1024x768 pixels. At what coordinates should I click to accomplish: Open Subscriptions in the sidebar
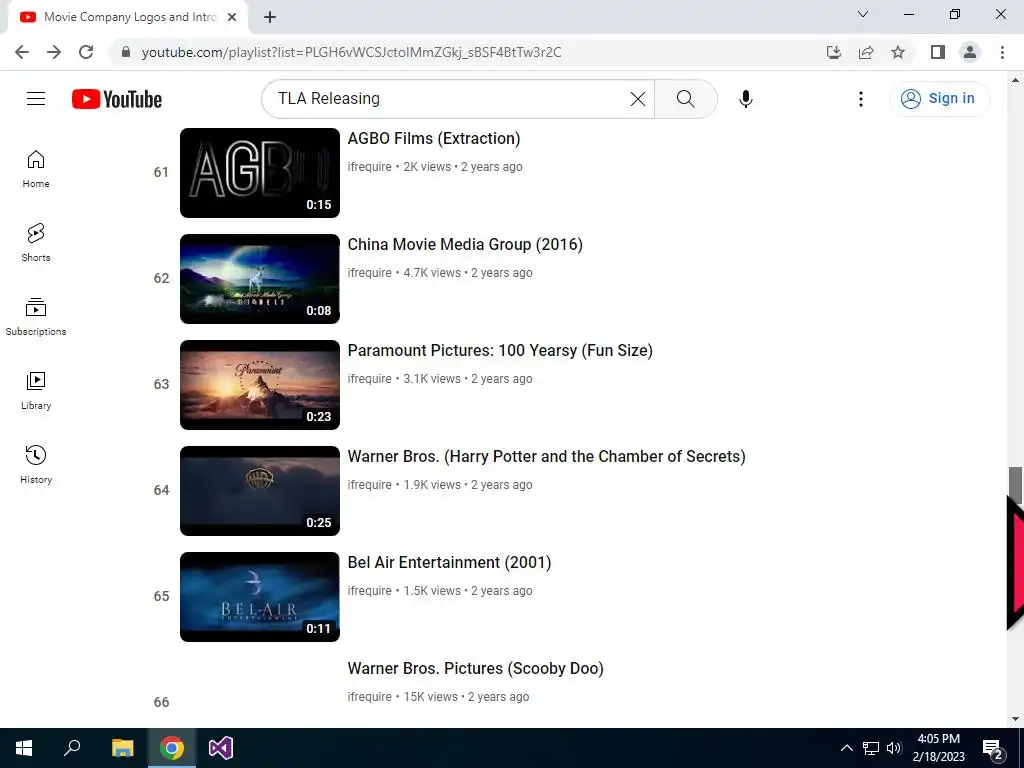36,317
